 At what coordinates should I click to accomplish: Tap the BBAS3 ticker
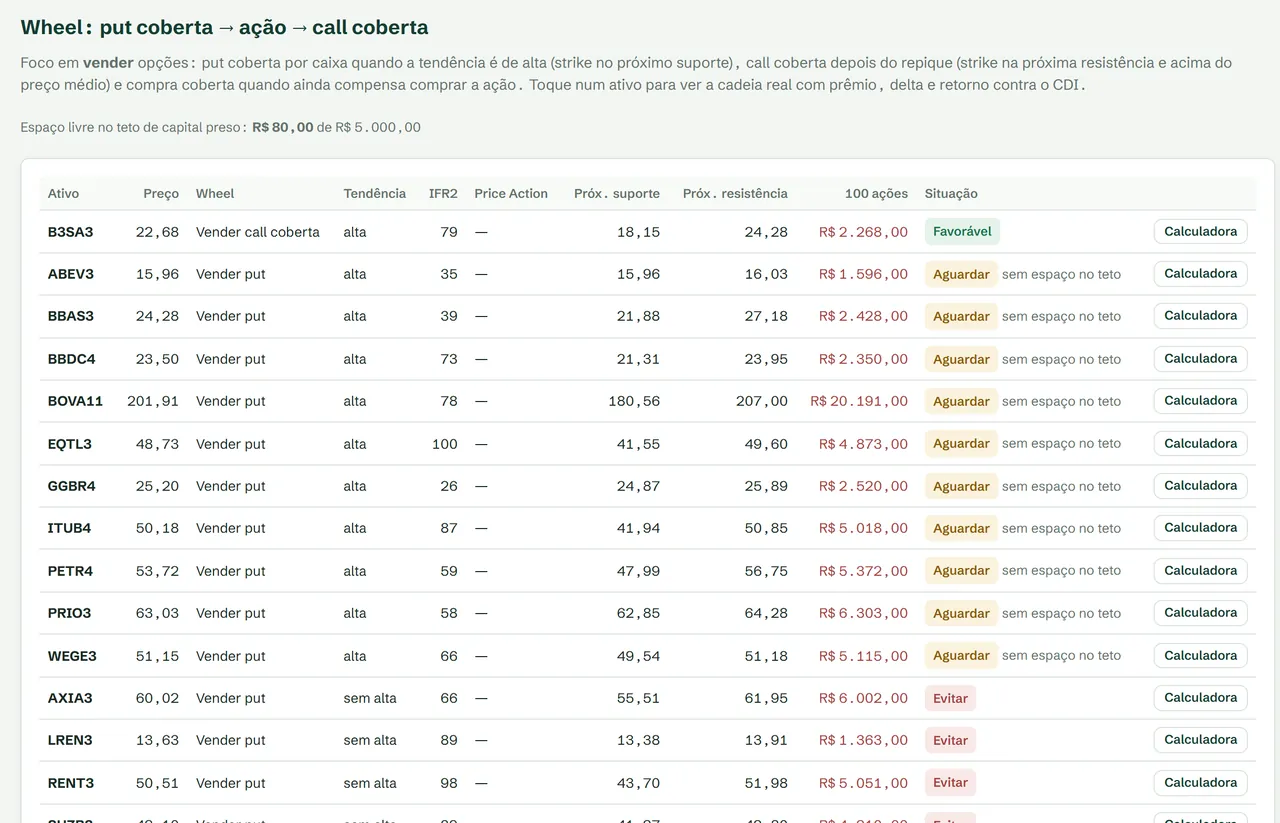[71, 316]
